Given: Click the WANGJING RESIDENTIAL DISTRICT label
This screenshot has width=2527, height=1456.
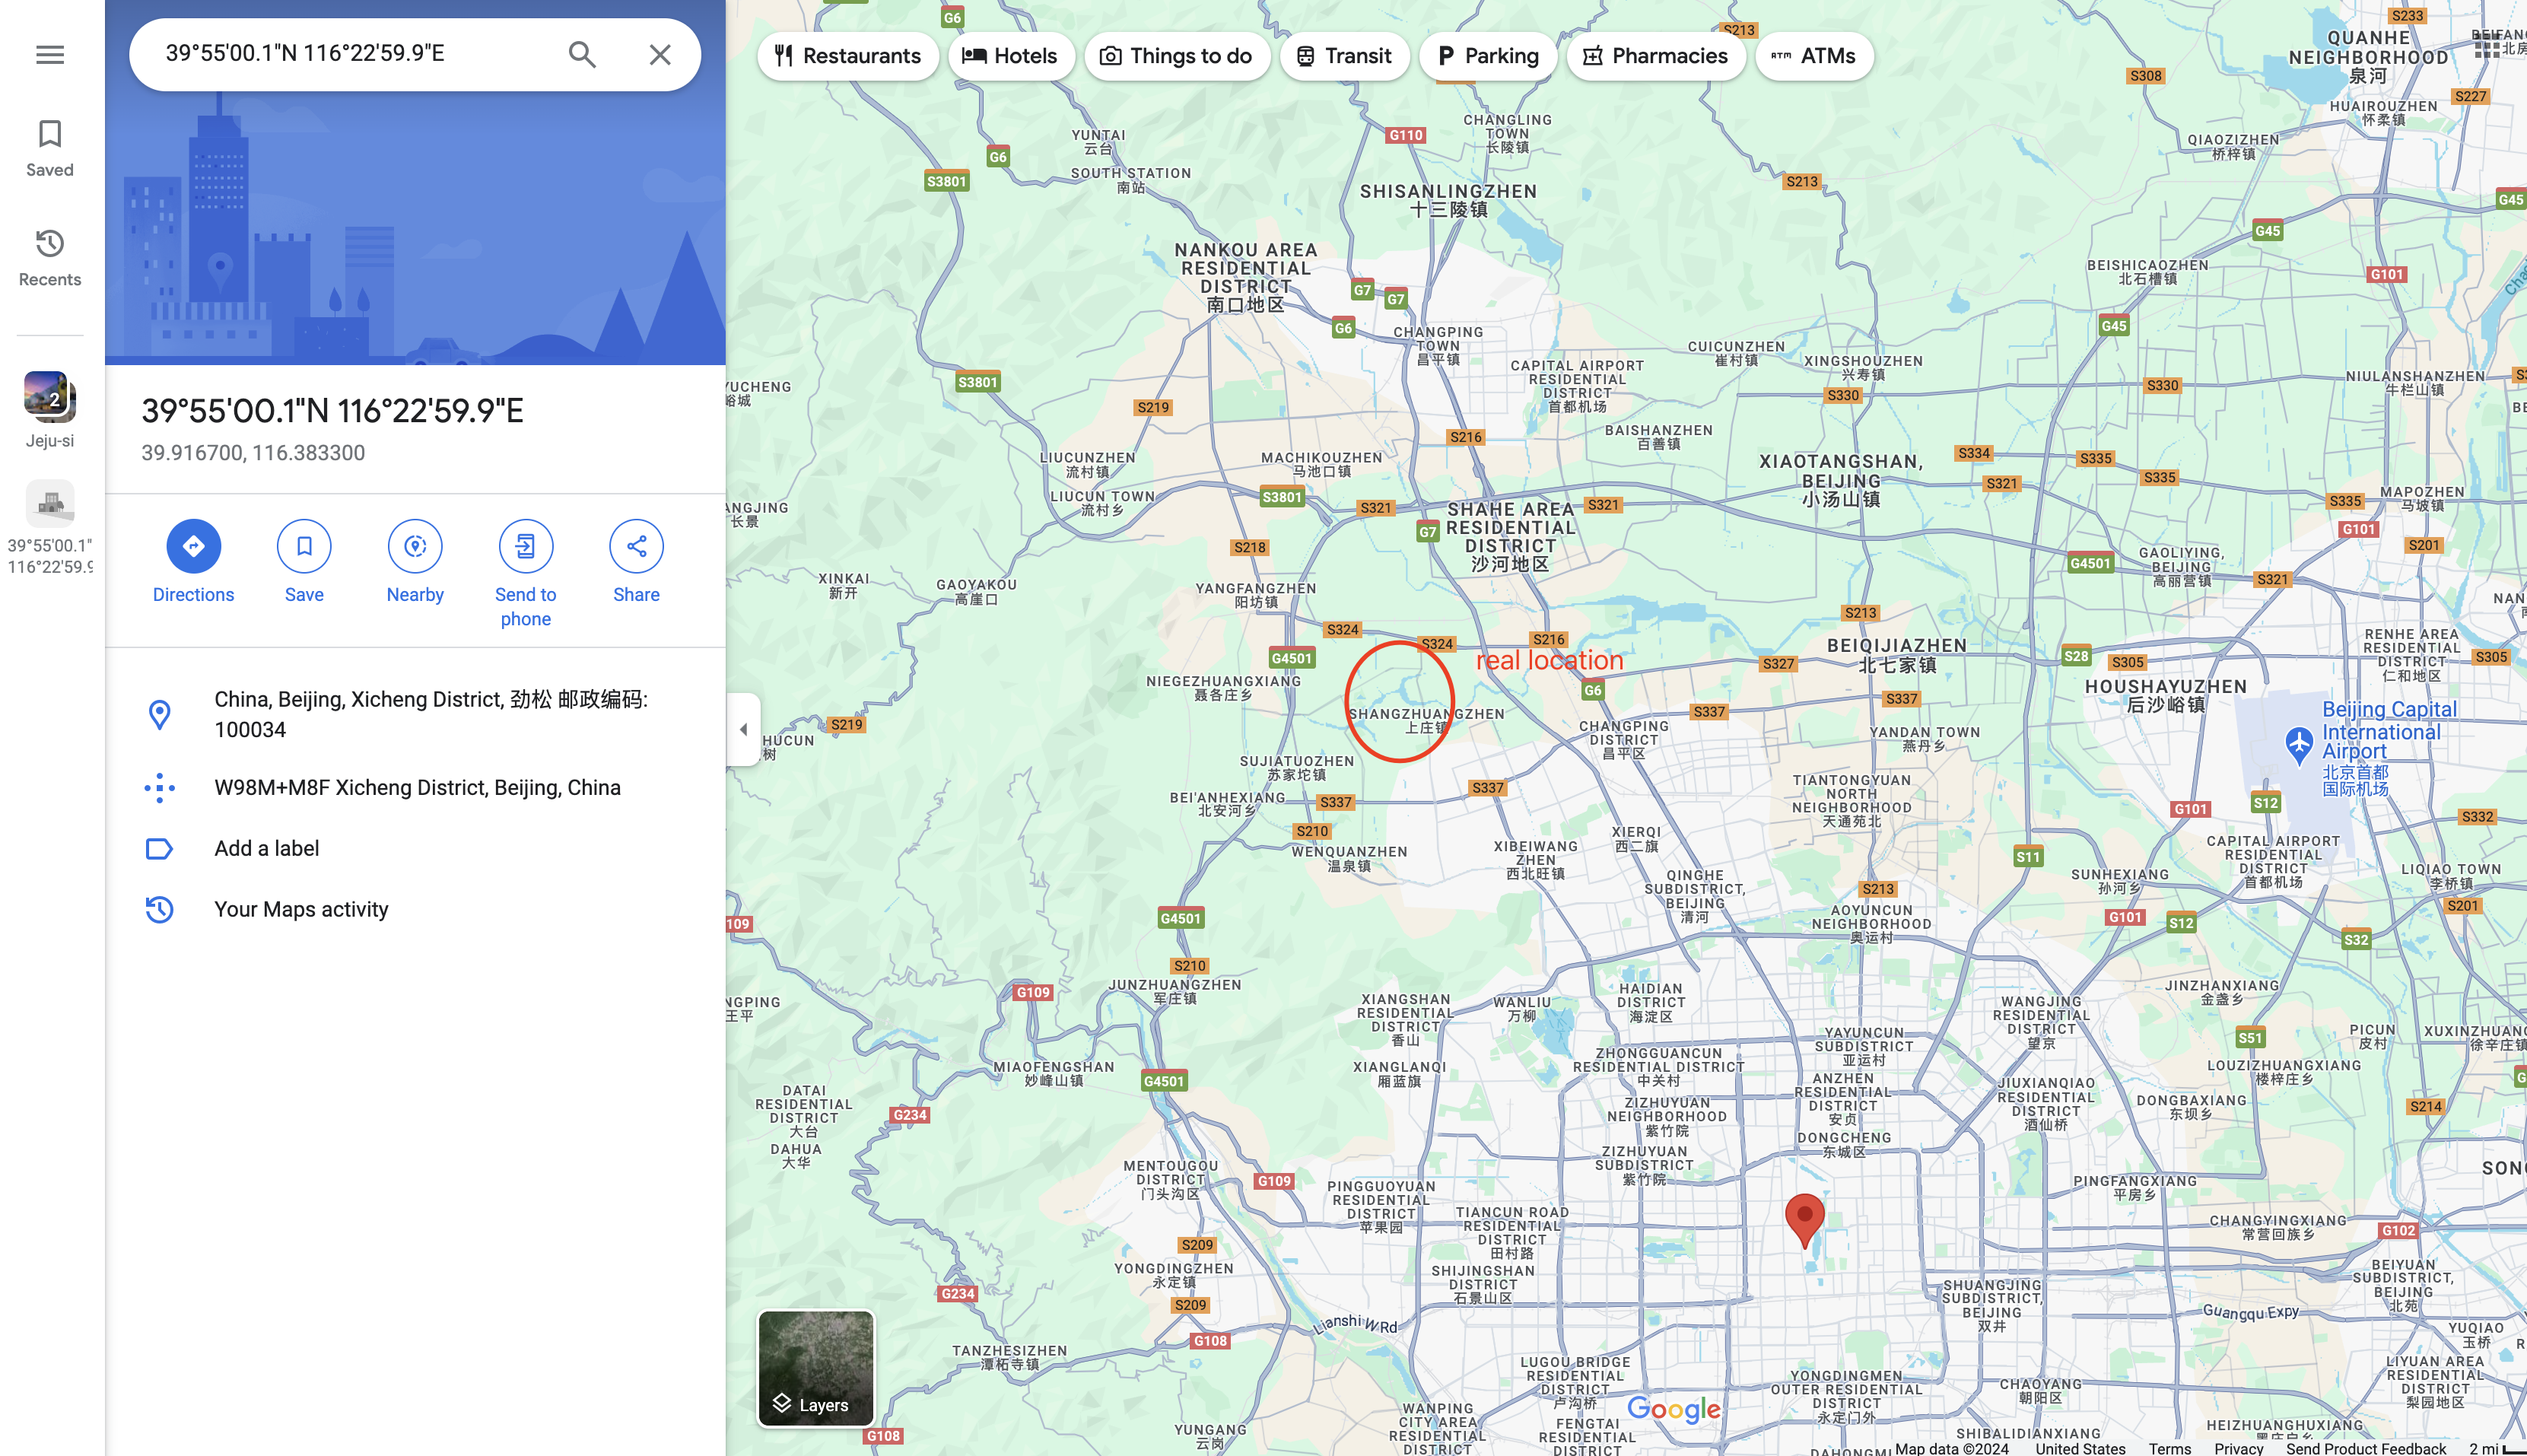Looking at the screenshot, I should point(2041,1022).
